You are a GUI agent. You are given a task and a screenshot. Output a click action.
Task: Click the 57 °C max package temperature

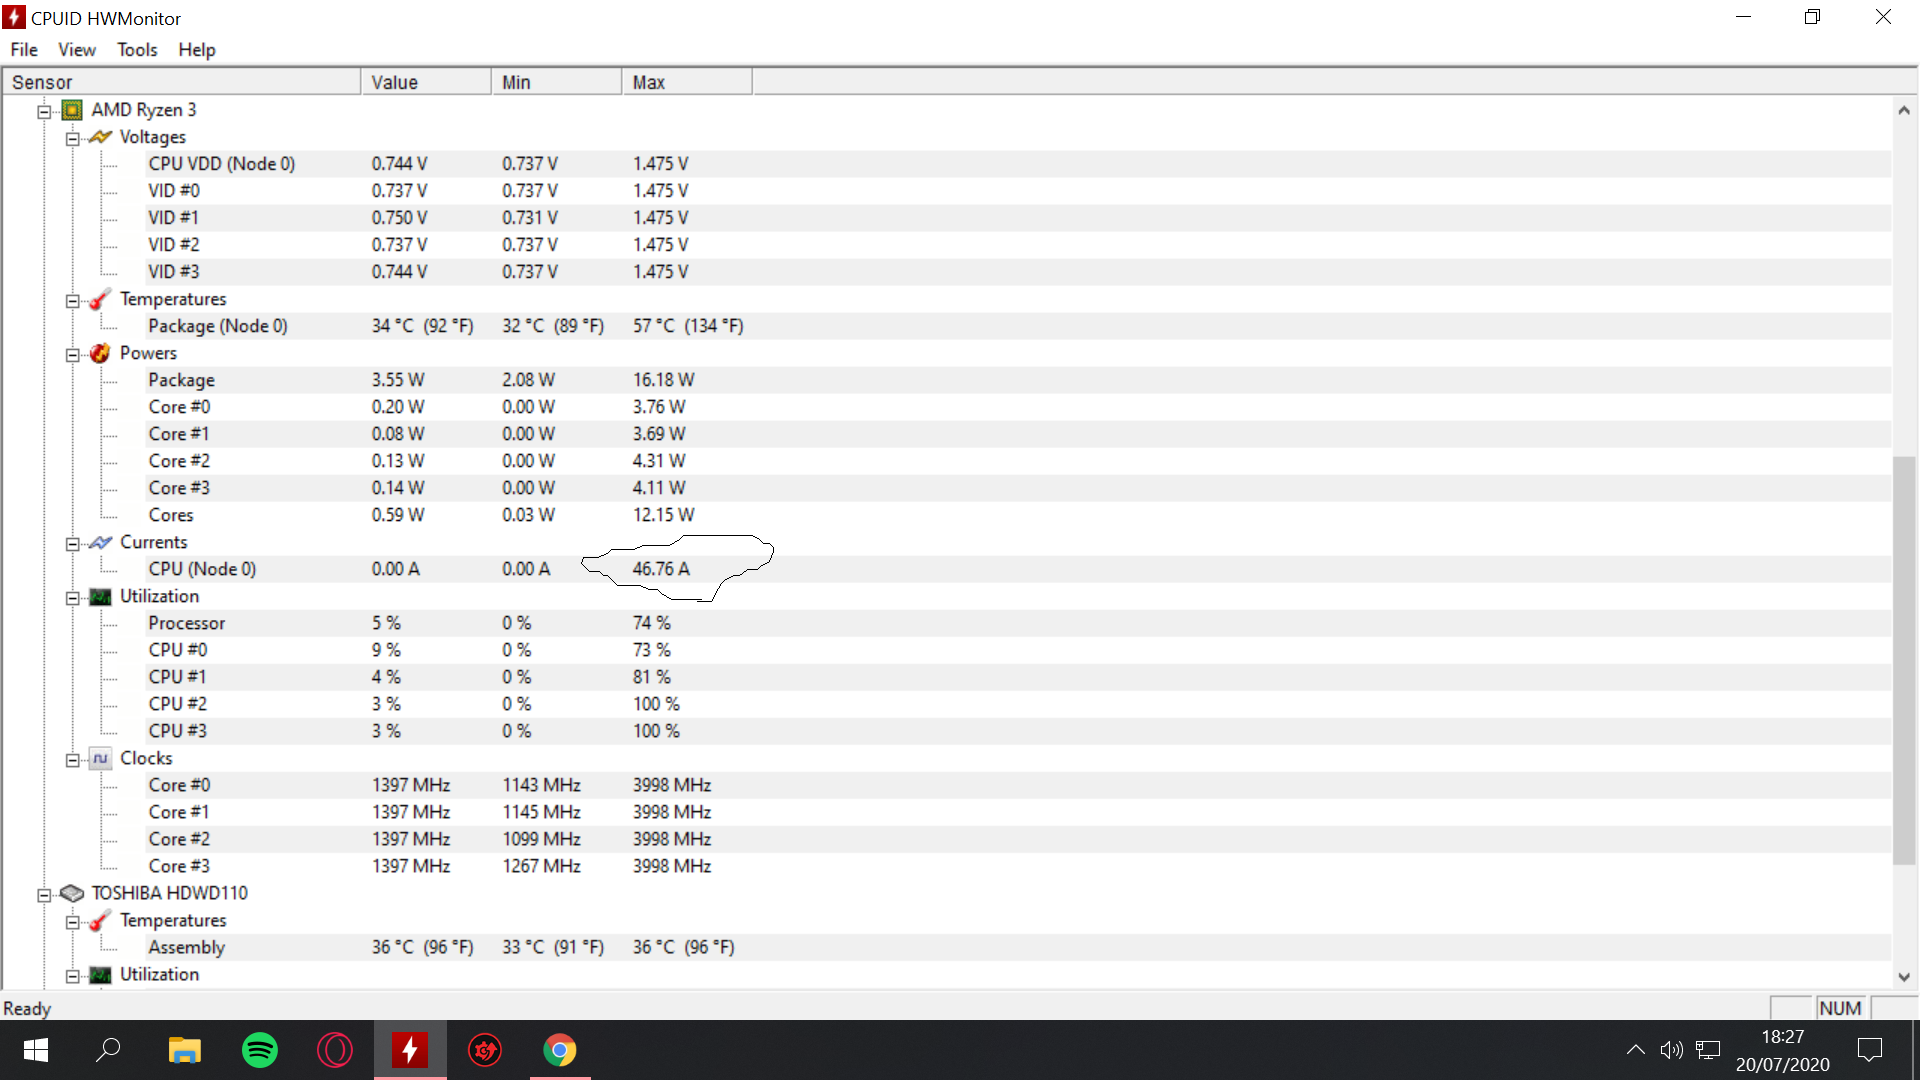click(688, 326)
